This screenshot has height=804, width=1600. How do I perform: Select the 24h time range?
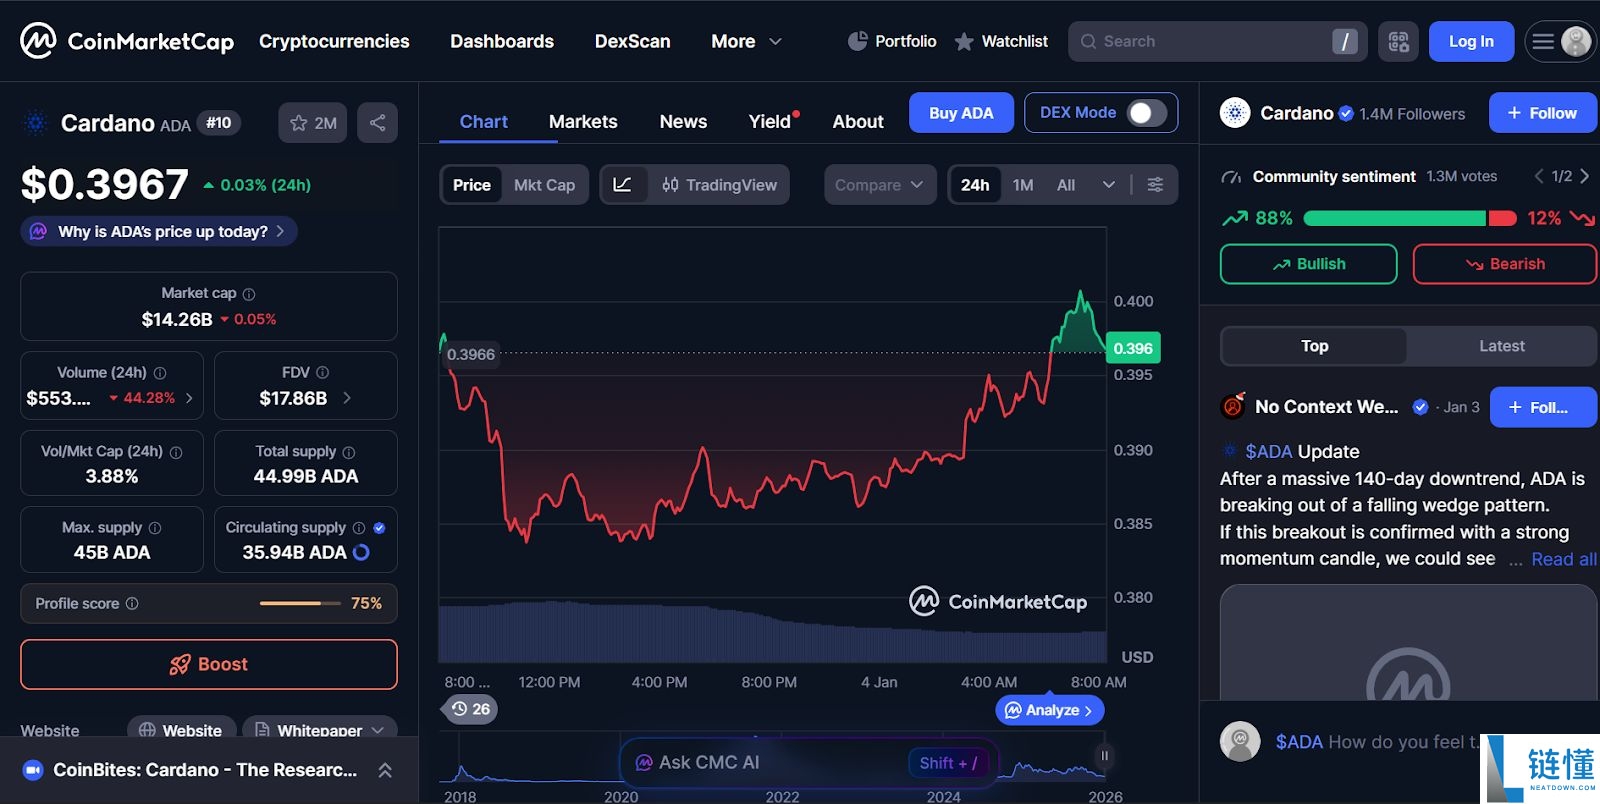click(x=975, y=185)
